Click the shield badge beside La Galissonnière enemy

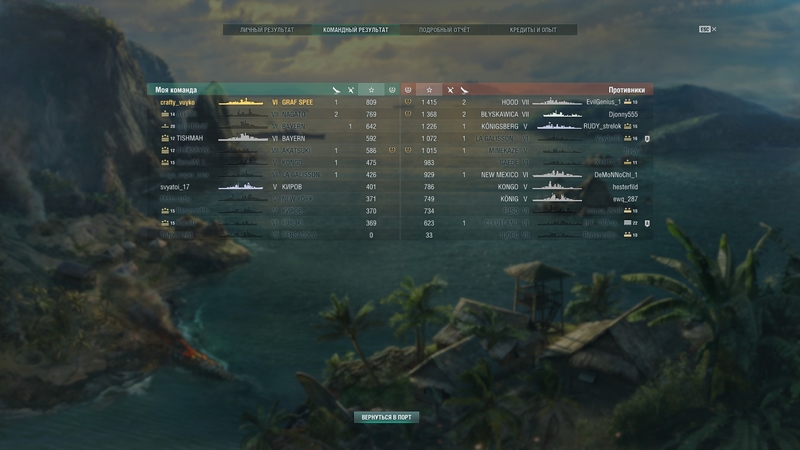coord(647,139)
